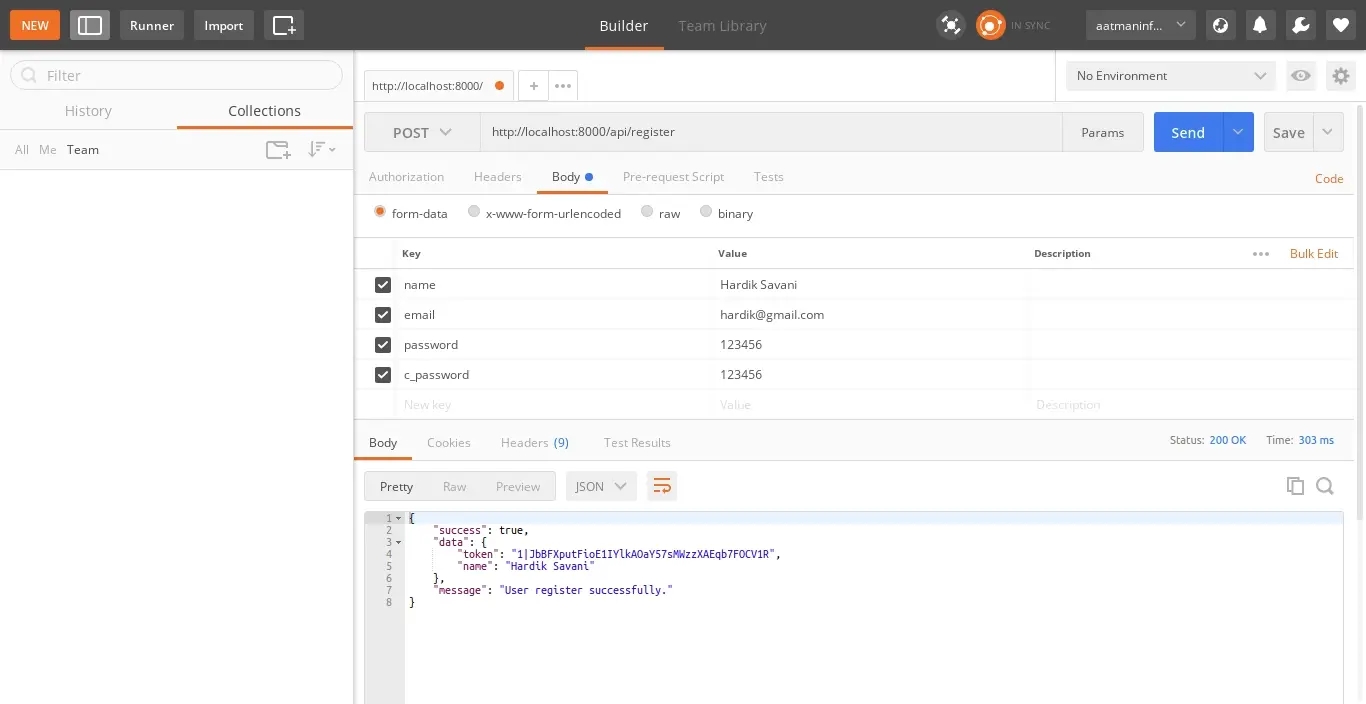The height and width of the screenshot is (704, 1366).
Task: Create new collection folder icon
Action: (x=278, y=150)
